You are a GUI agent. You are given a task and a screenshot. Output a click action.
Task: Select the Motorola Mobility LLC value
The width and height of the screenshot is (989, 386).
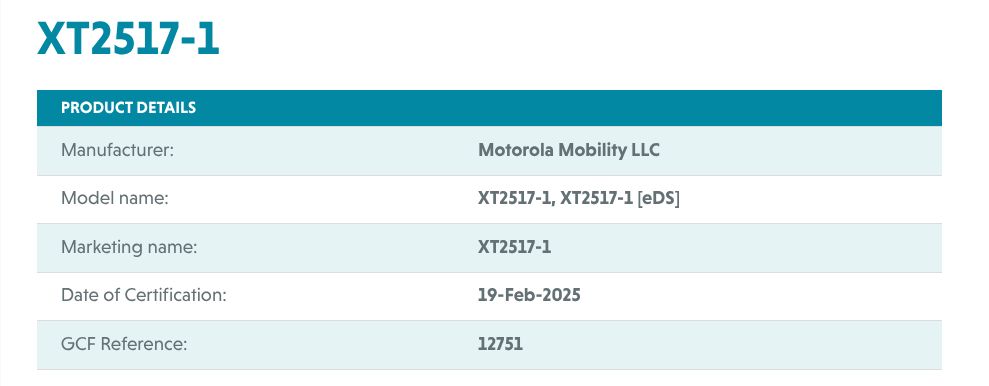(x=569, y=150)
